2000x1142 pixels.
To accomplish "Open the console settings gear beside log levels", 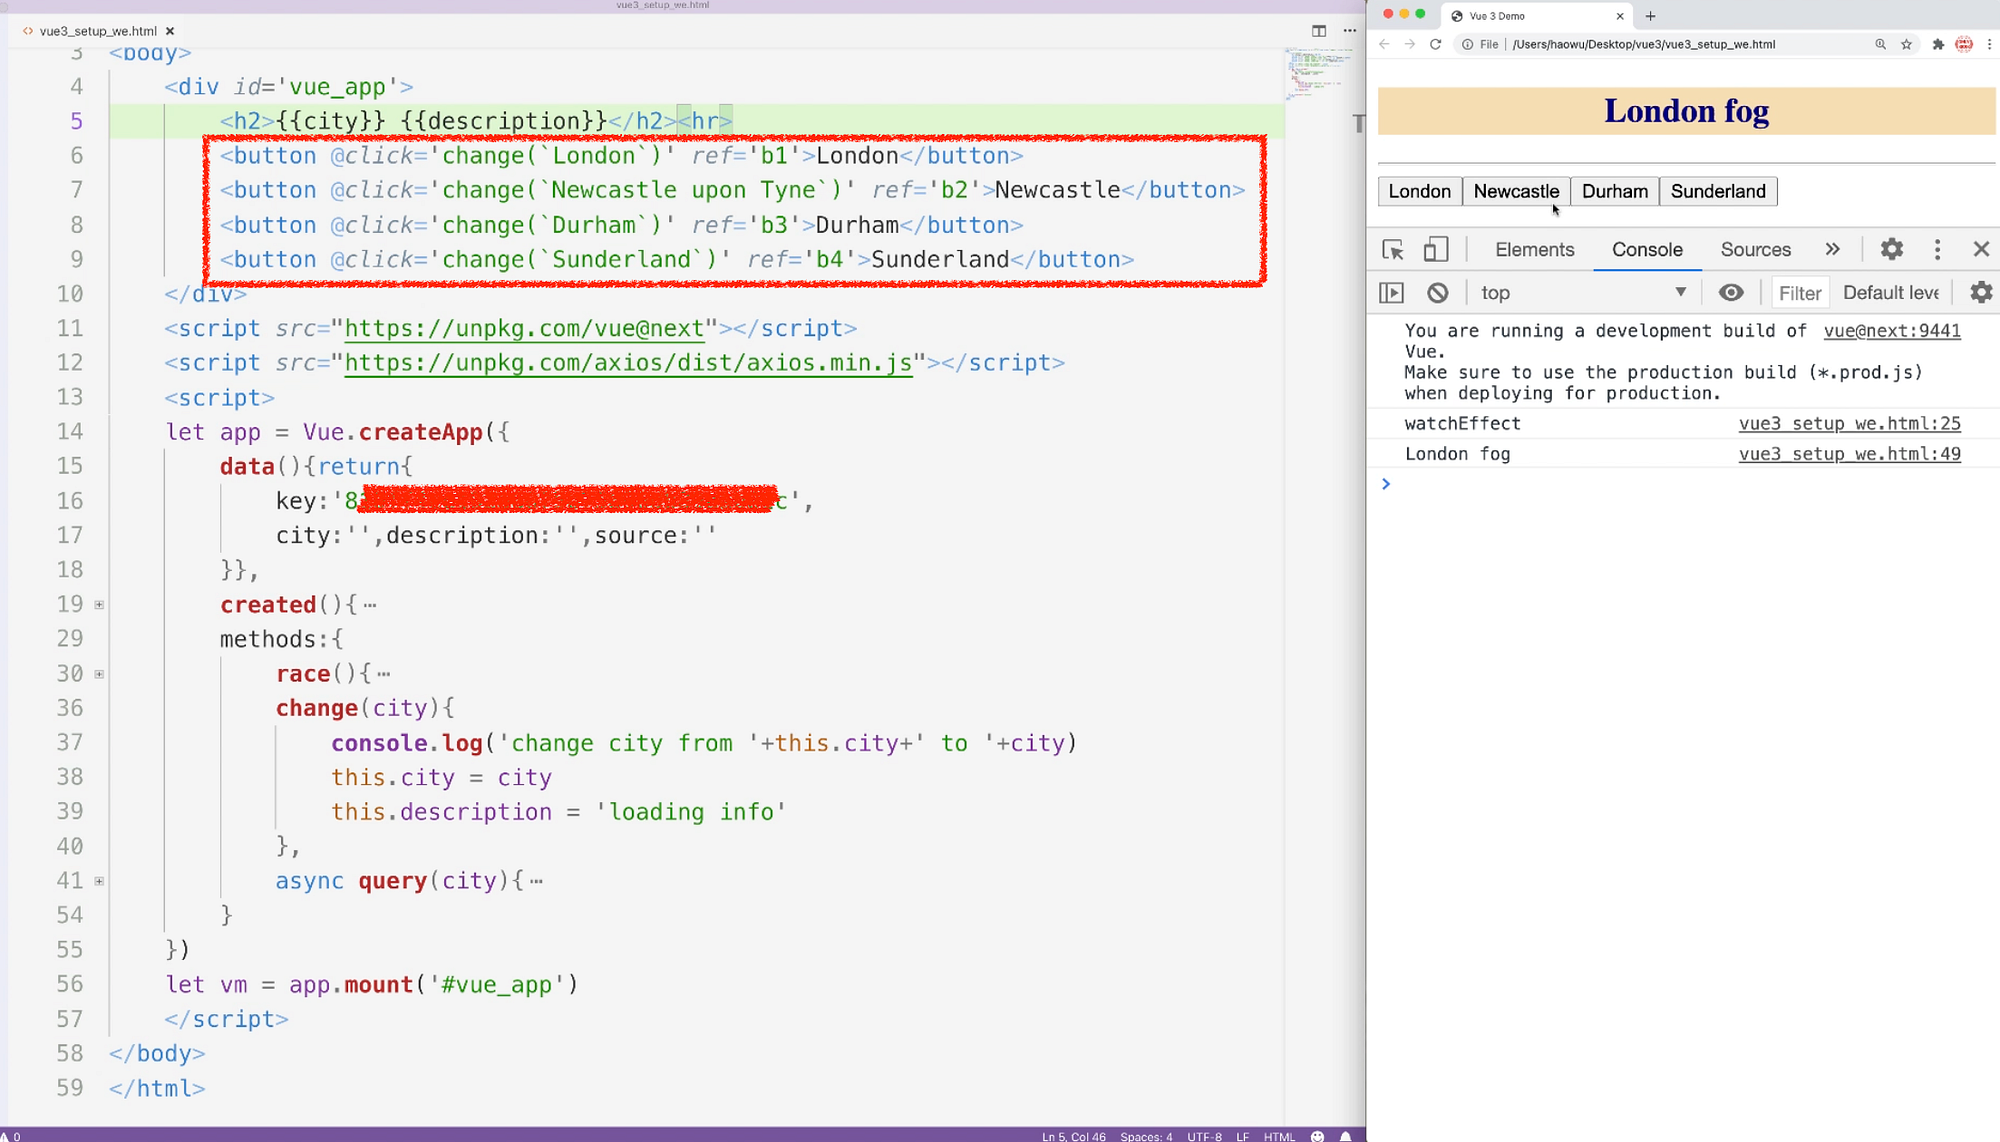I will coord(1980,293).
